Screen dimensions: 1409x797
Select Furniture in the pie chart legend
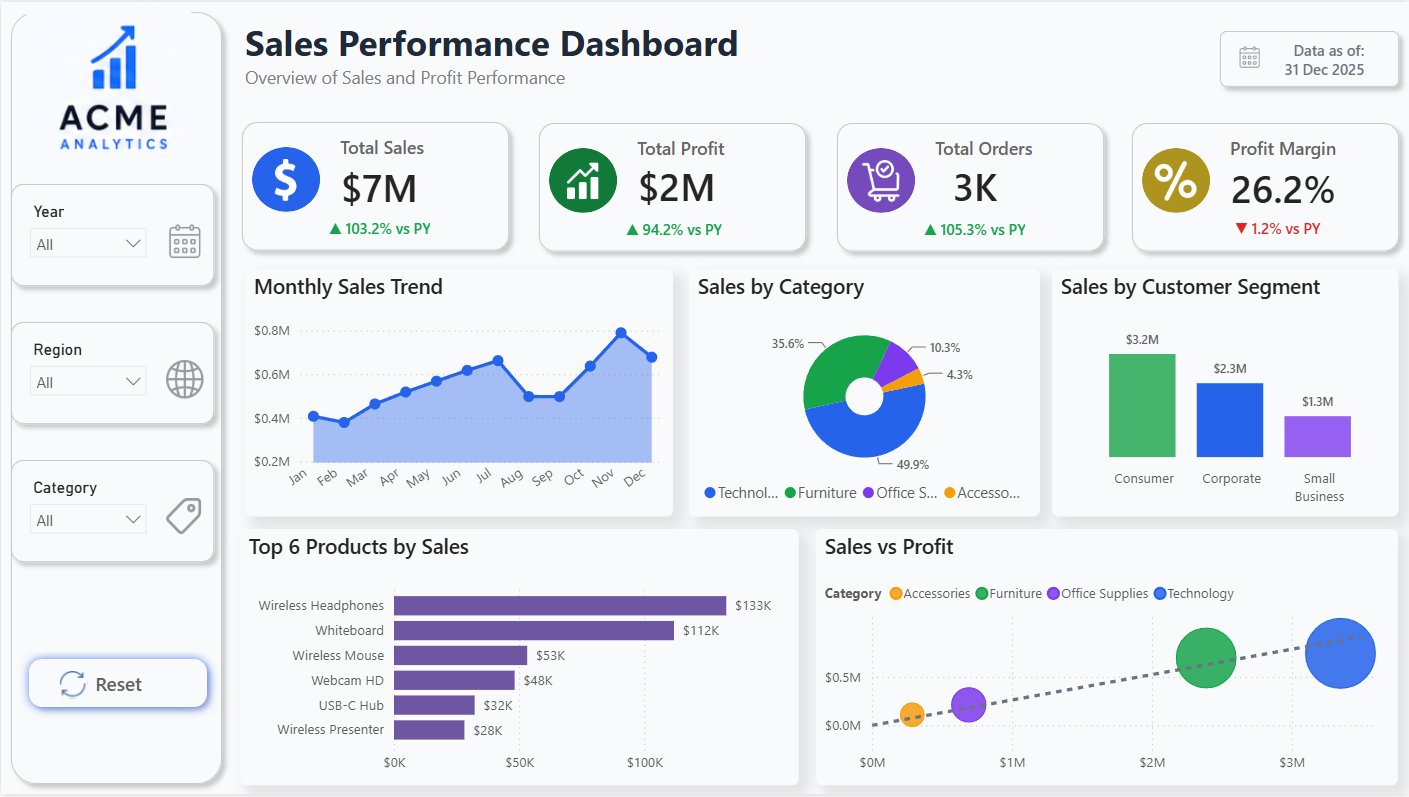[820, 493]
